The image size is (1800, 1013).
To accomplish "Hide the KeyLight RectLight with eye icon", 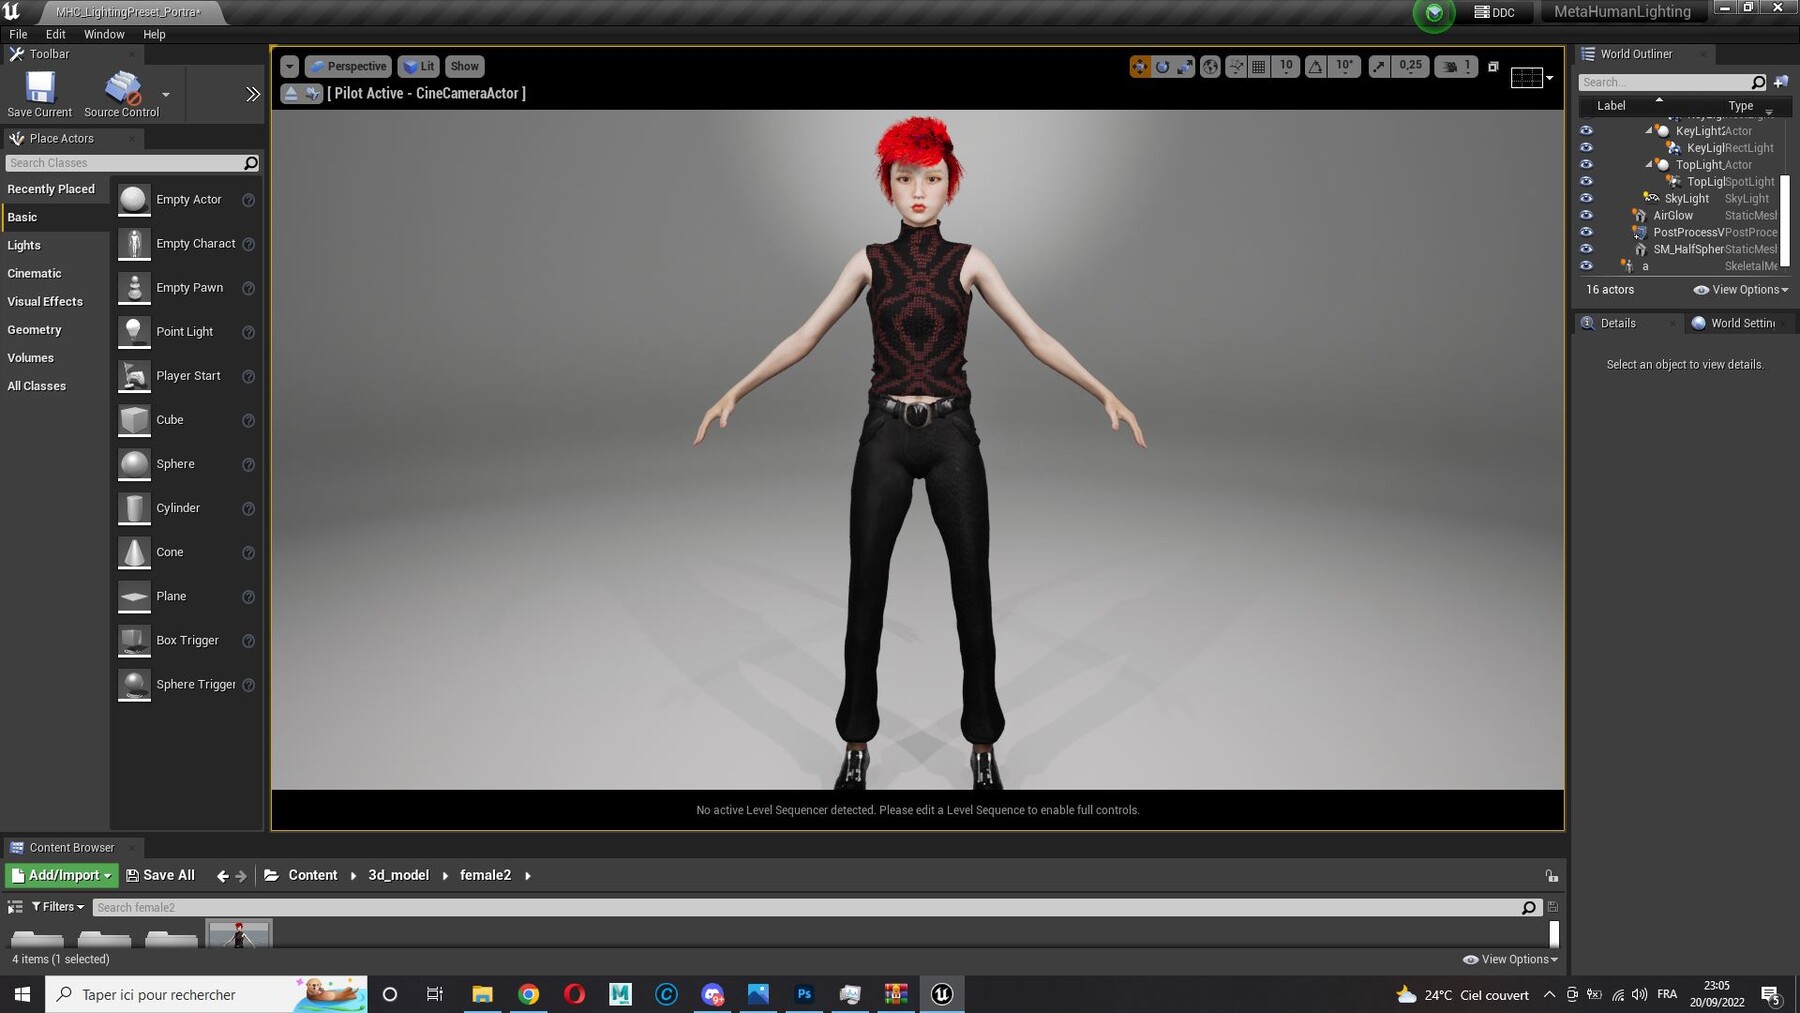I will 1586,147.
